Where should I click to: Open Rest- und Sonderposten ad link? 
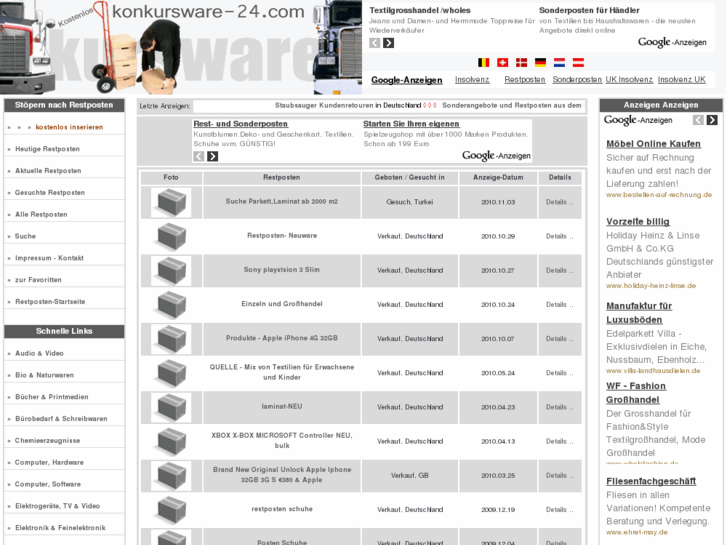[241, 124]
